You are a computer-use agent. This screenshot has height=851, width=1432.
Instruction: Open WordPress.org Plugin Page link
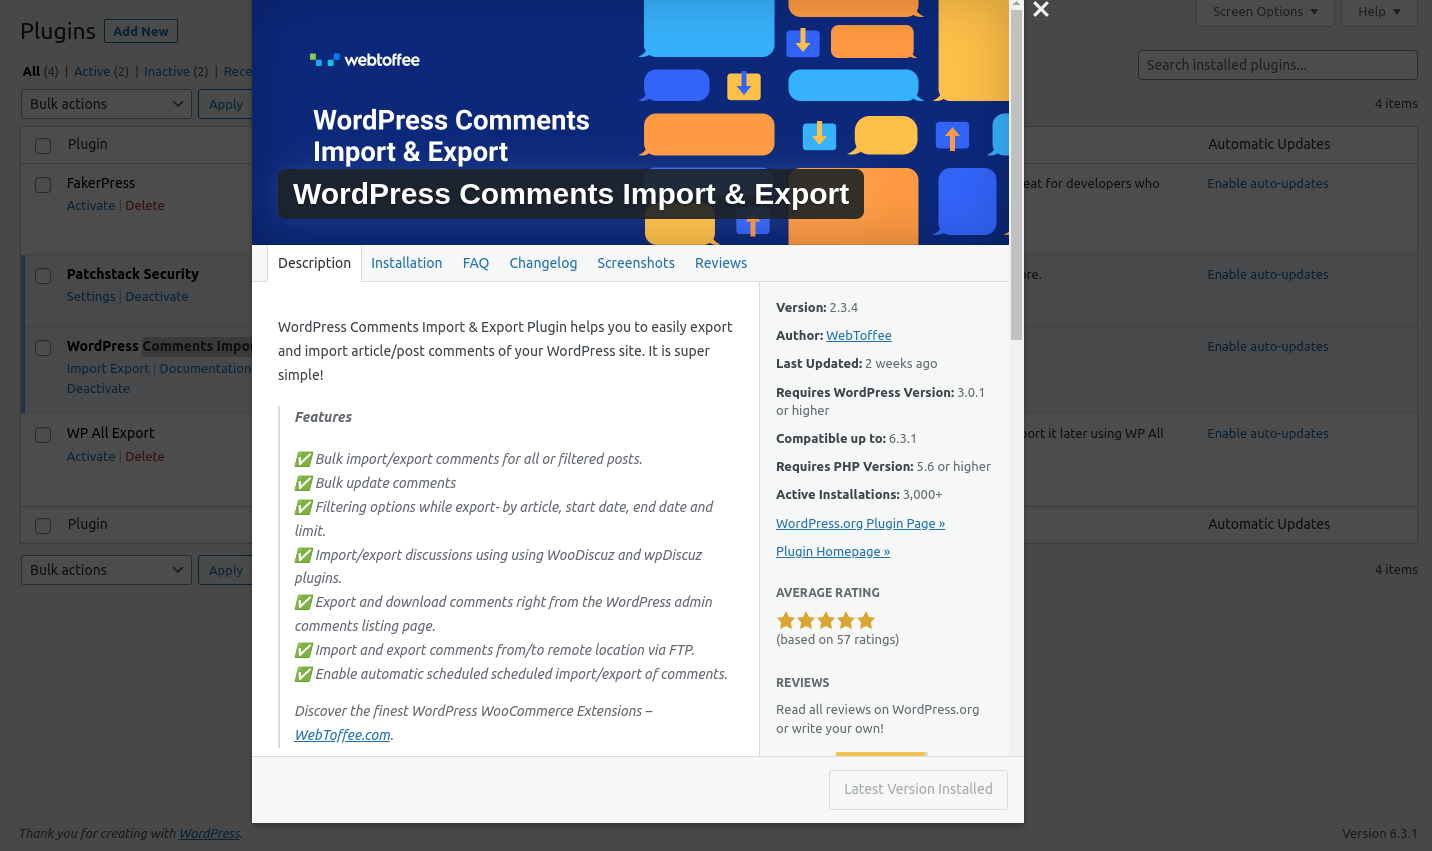[x=860, y=524]
